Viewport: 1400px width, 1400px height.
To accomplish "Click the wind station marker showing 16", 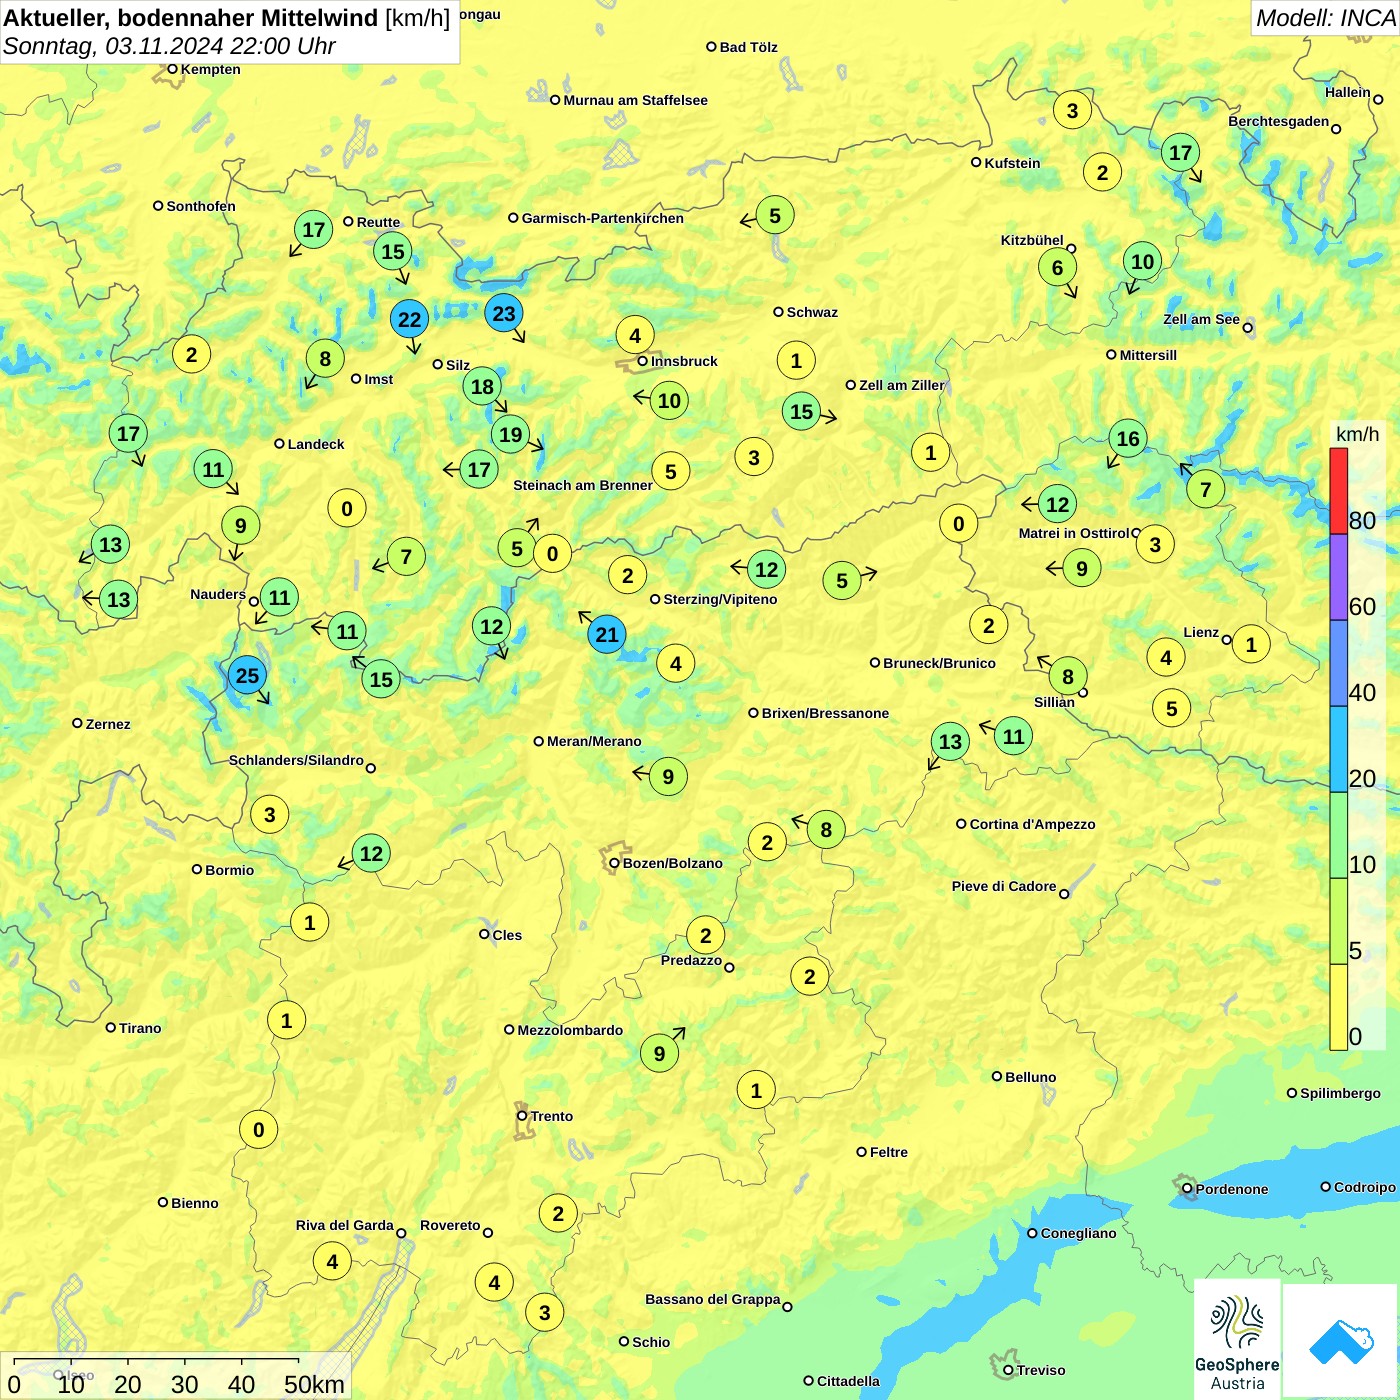I will click(1128, 438).
